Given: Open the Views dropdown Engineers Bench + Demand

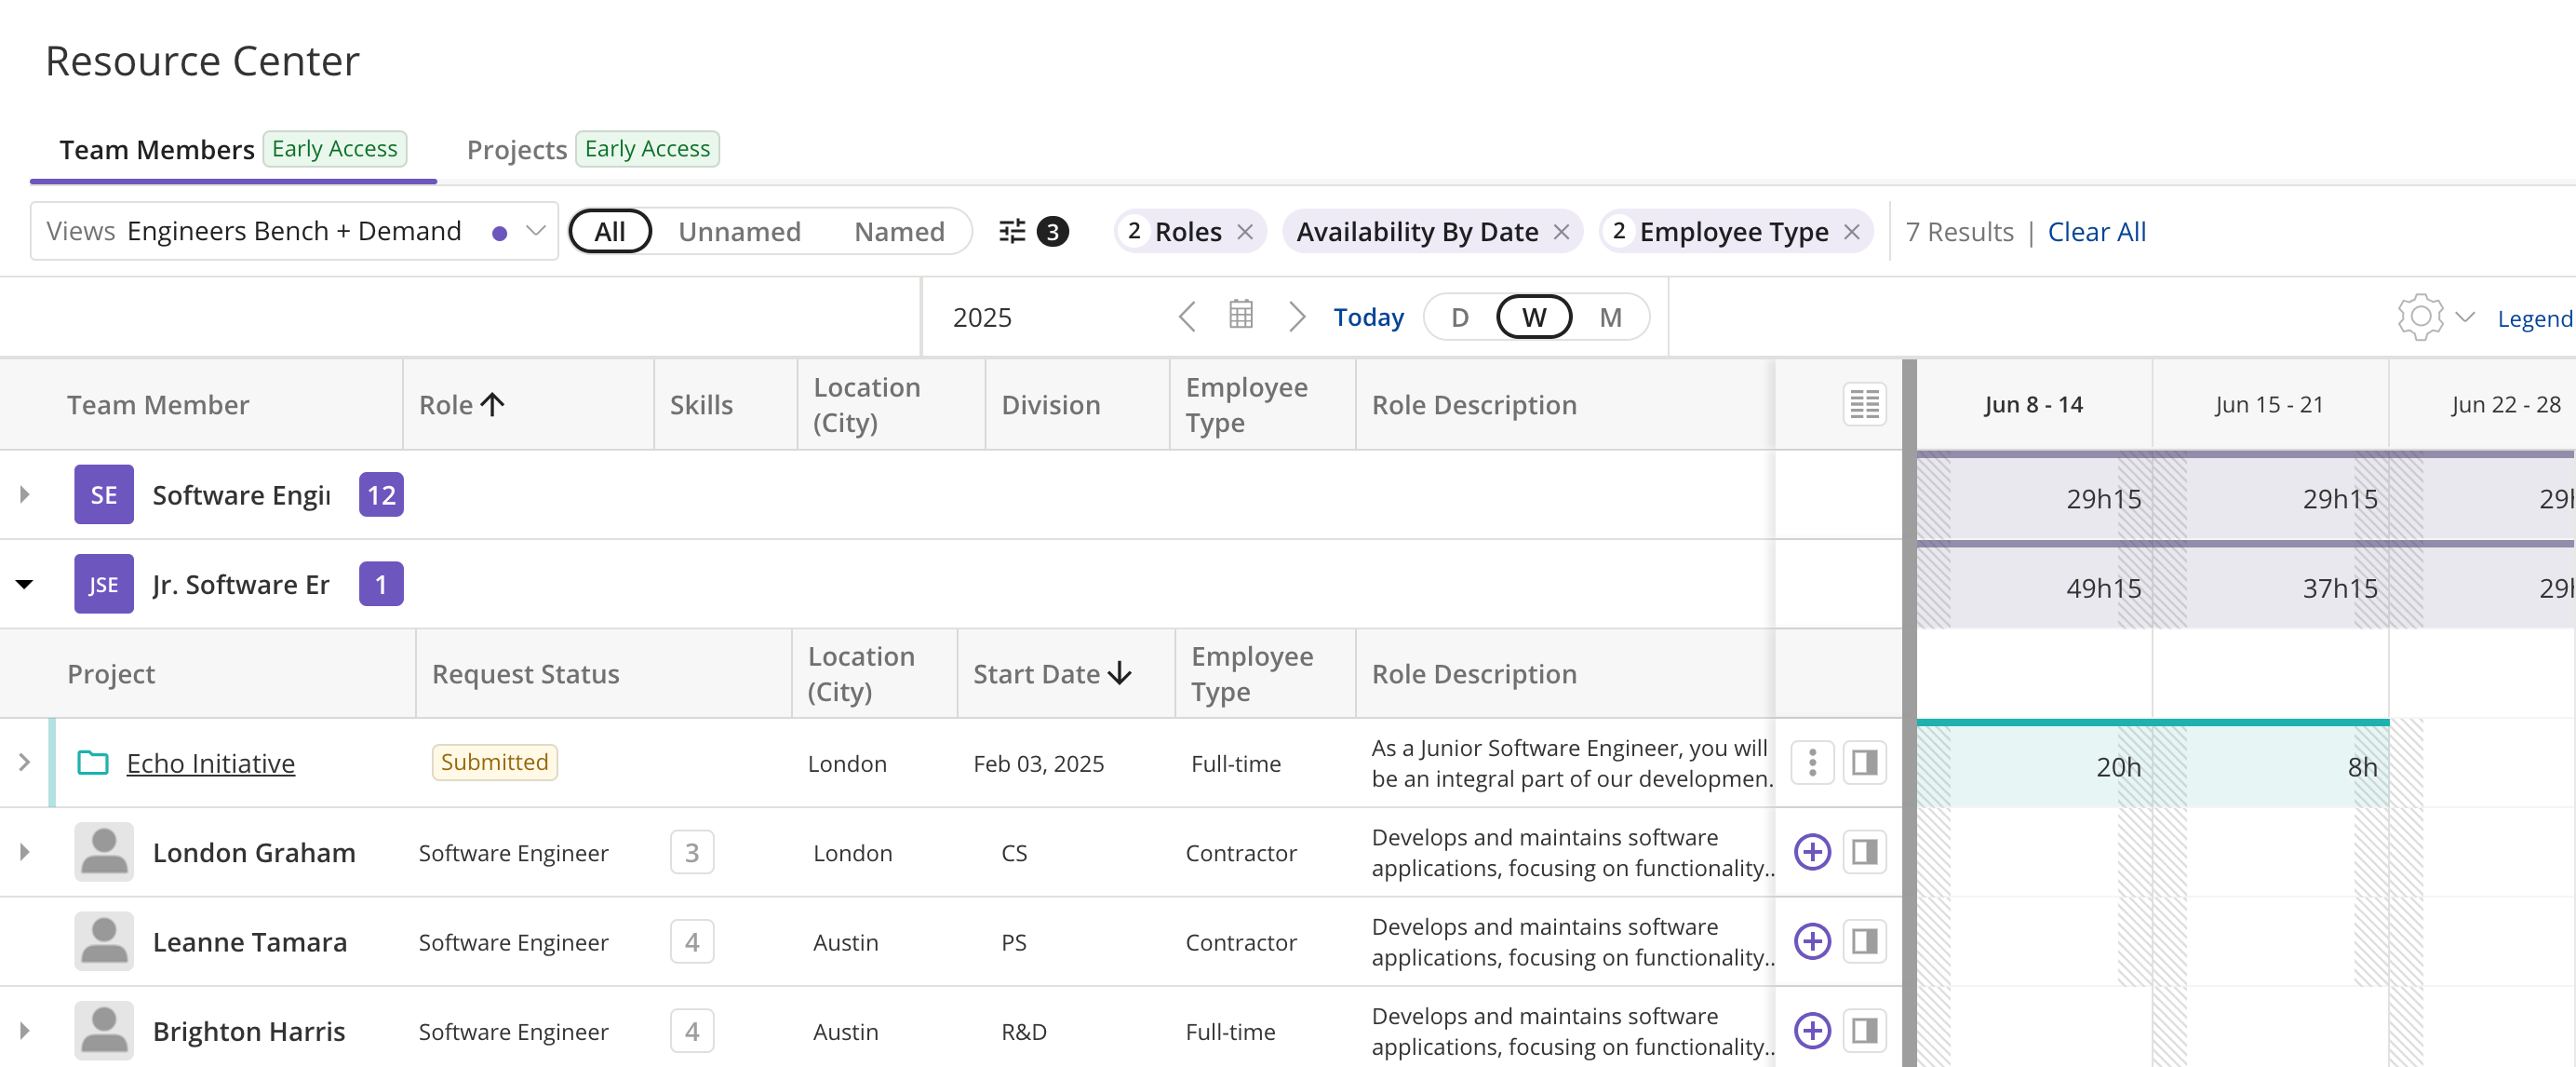Looking at the screenshot, I should coord(294,232).
